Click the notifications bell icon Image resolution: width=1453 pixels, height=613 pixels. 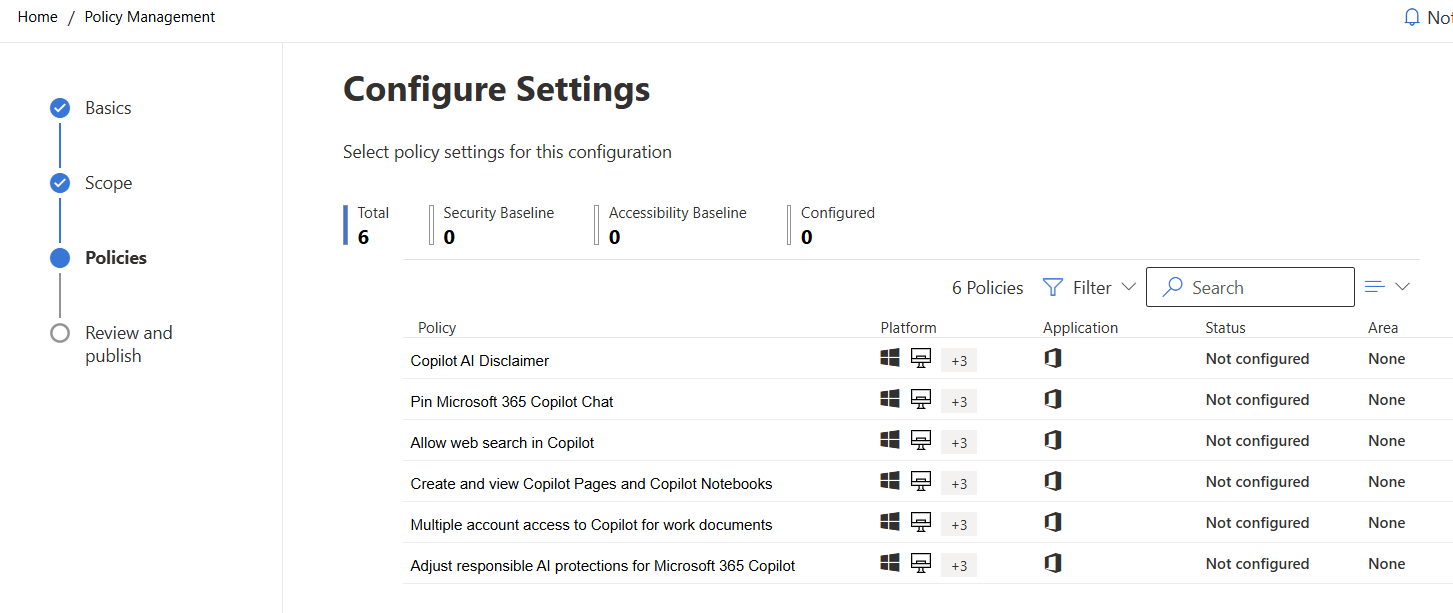(x=1411, y=16)
